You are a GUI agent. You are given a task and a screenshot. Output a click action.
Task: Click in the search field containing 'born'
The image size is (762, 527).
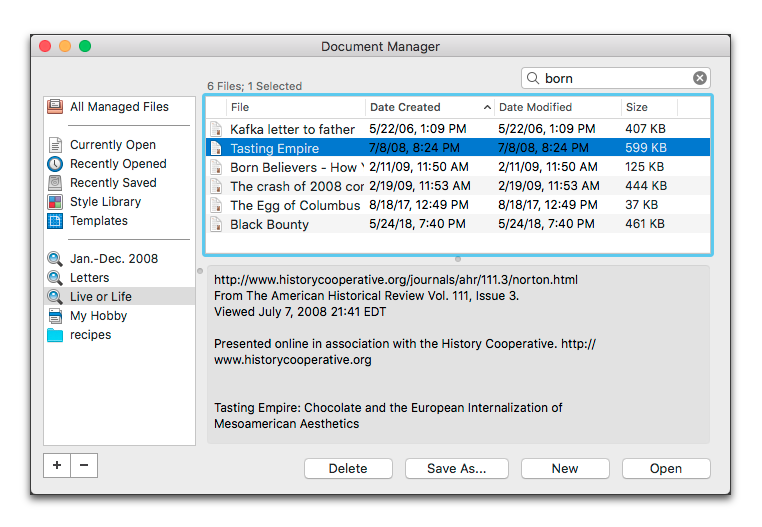pos(616,78)
